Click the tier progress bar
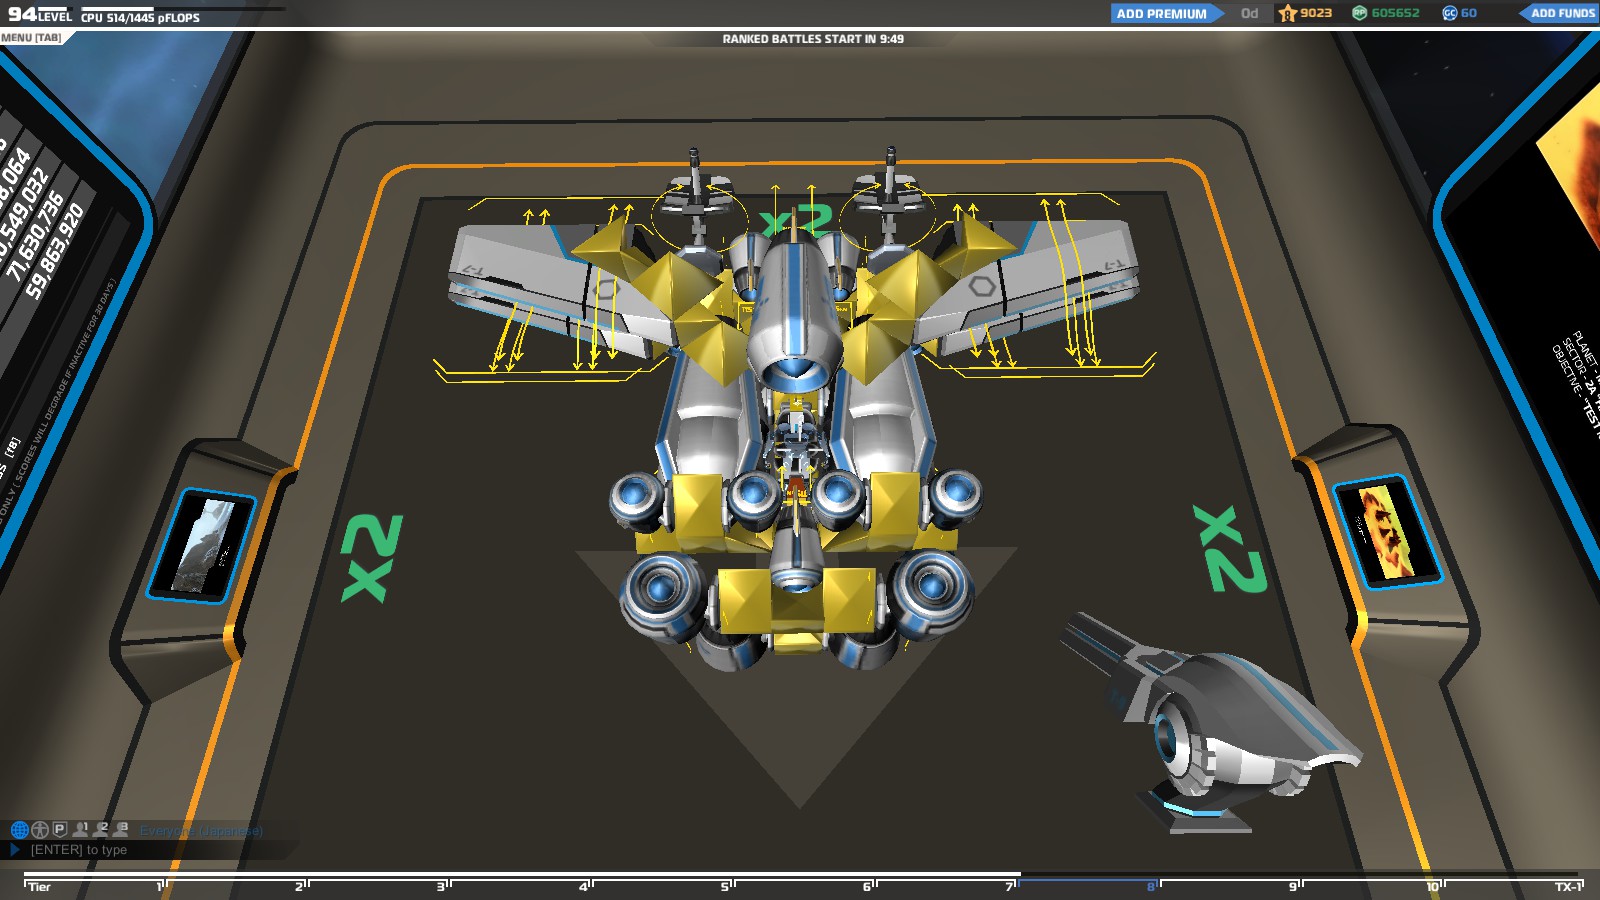This screenshot has width=1600, height=900. (x=800, y=876)
